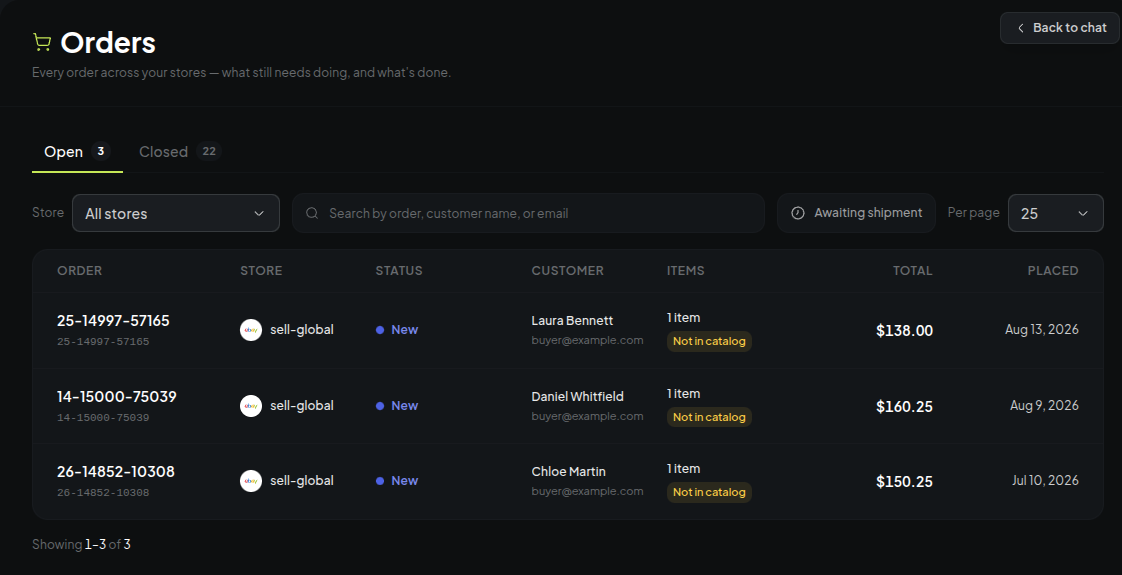Click the 3 count badge on Open tab
The height and width of the screenshot is (575, 1122).
[101, 151]
